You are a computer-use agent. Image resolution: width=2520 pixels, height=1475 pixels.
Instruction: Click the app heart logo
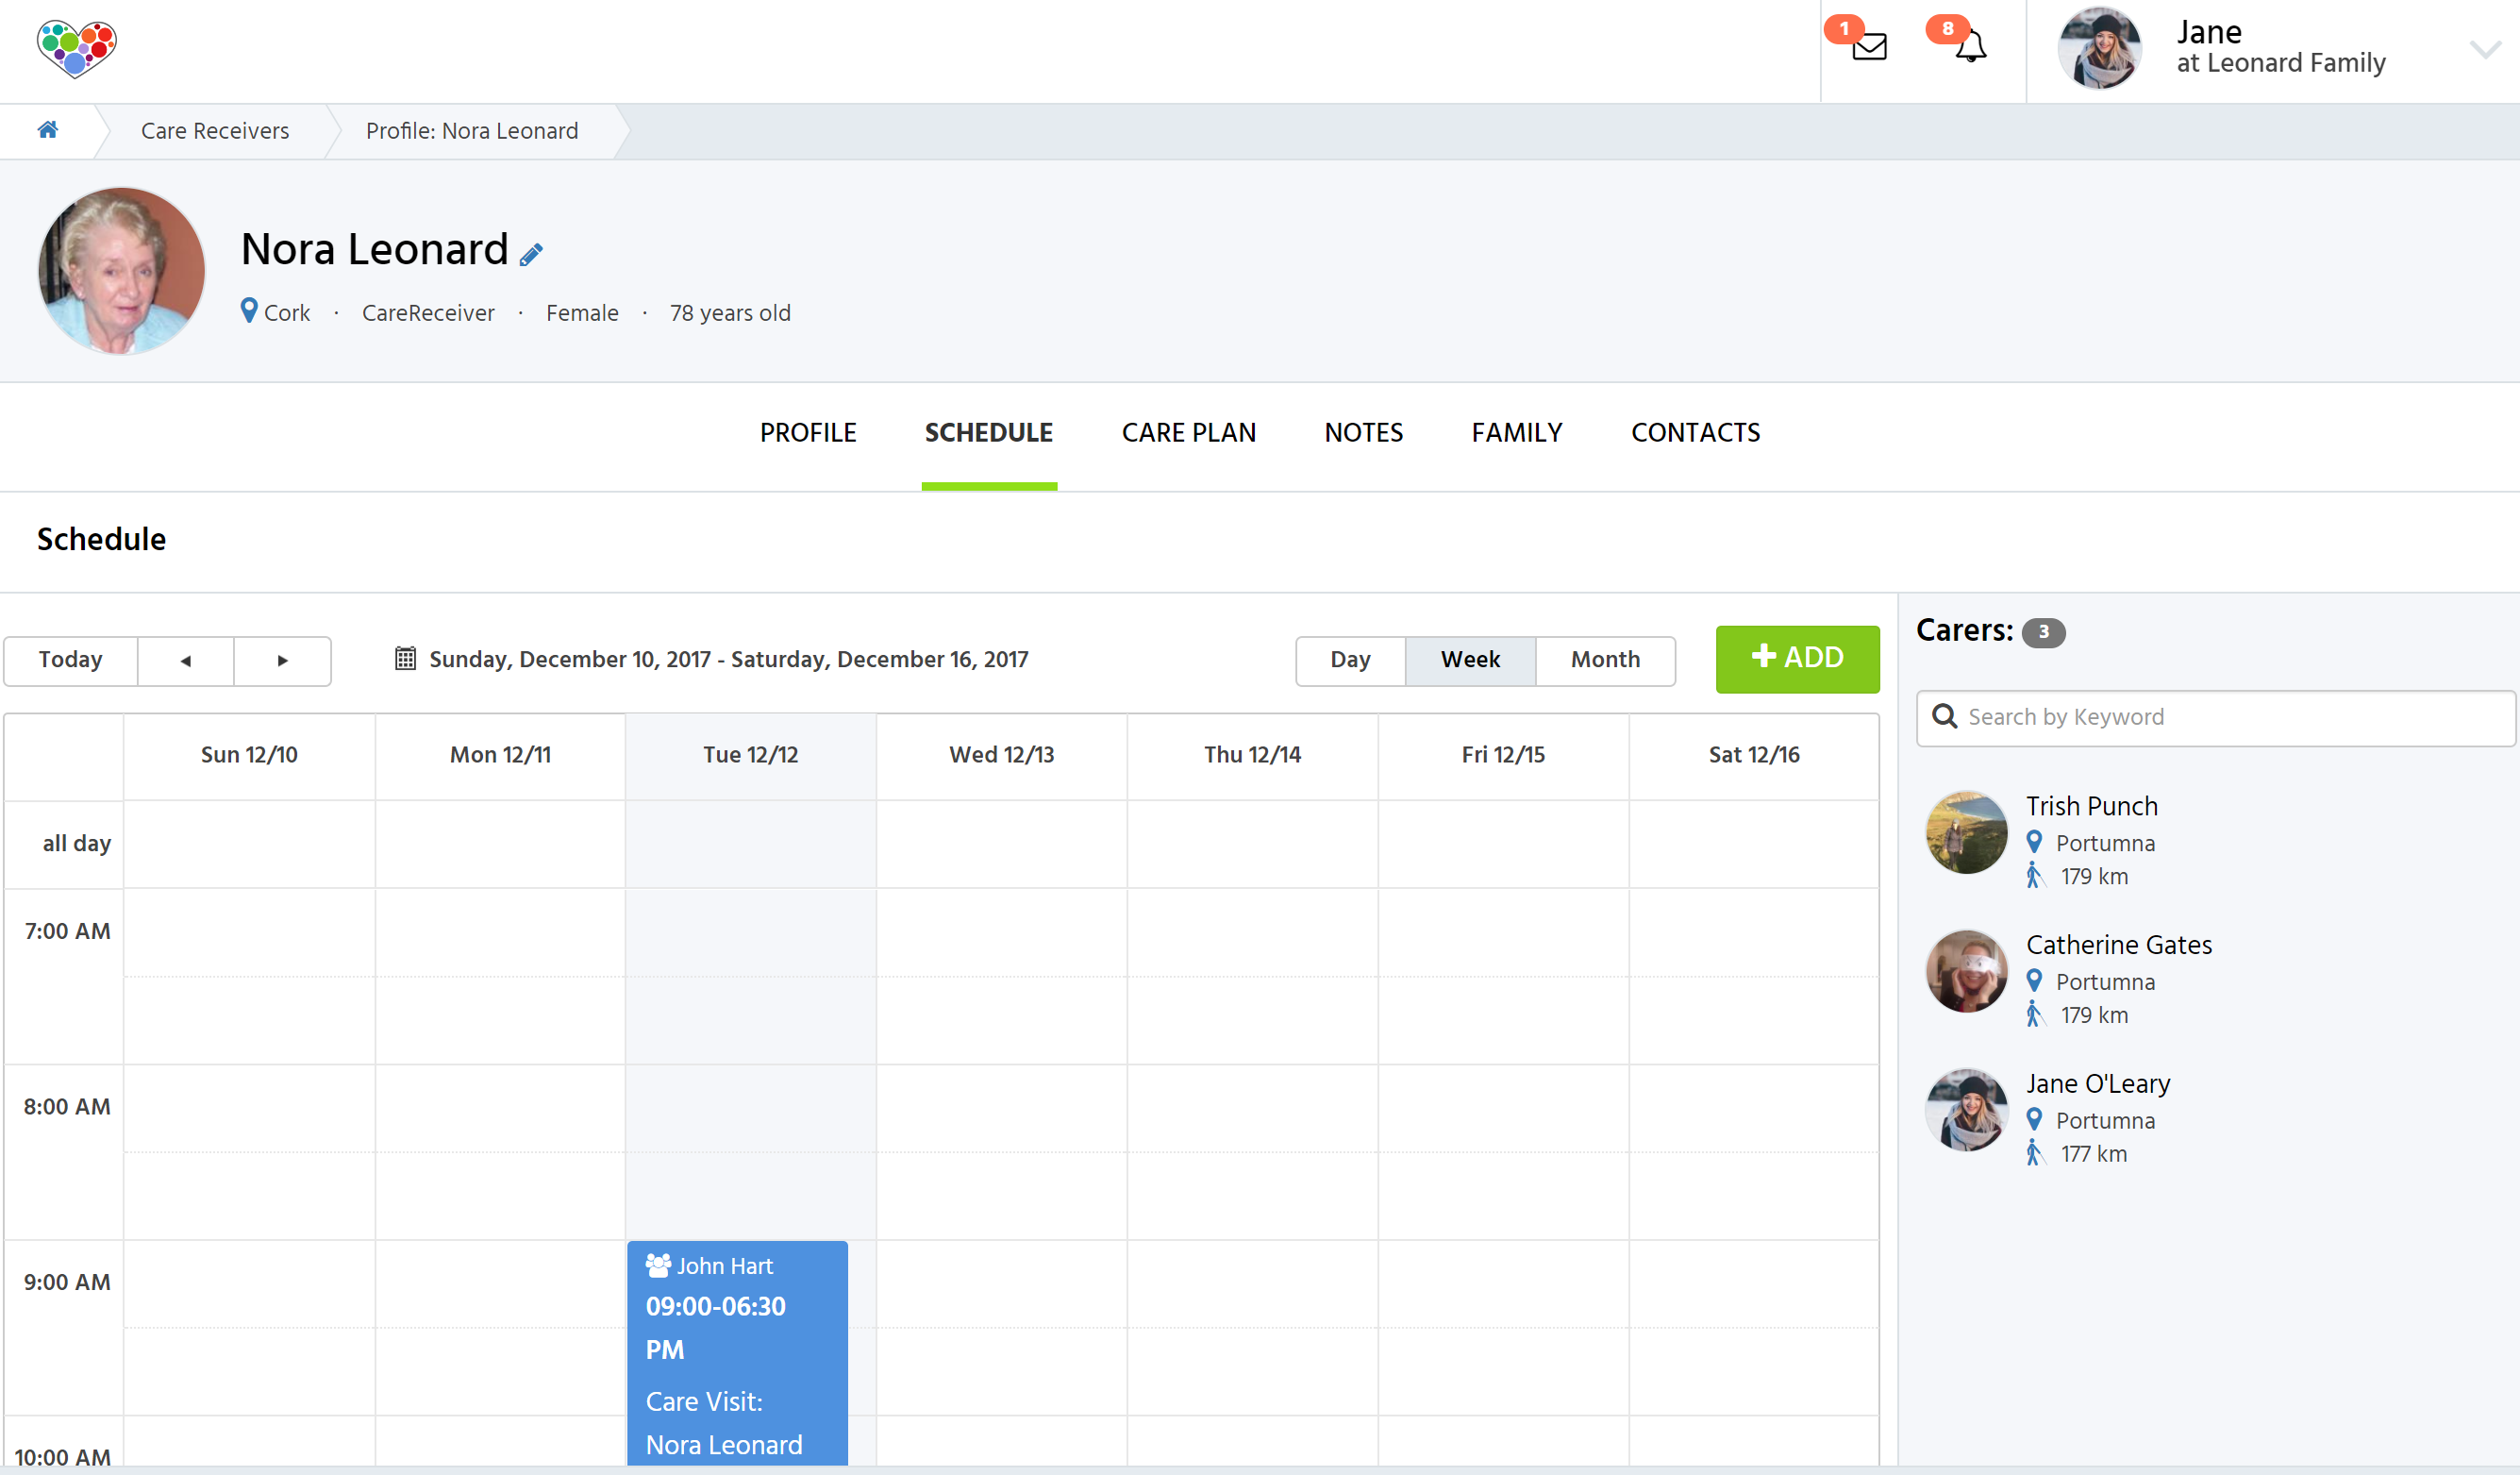(76, 48)
